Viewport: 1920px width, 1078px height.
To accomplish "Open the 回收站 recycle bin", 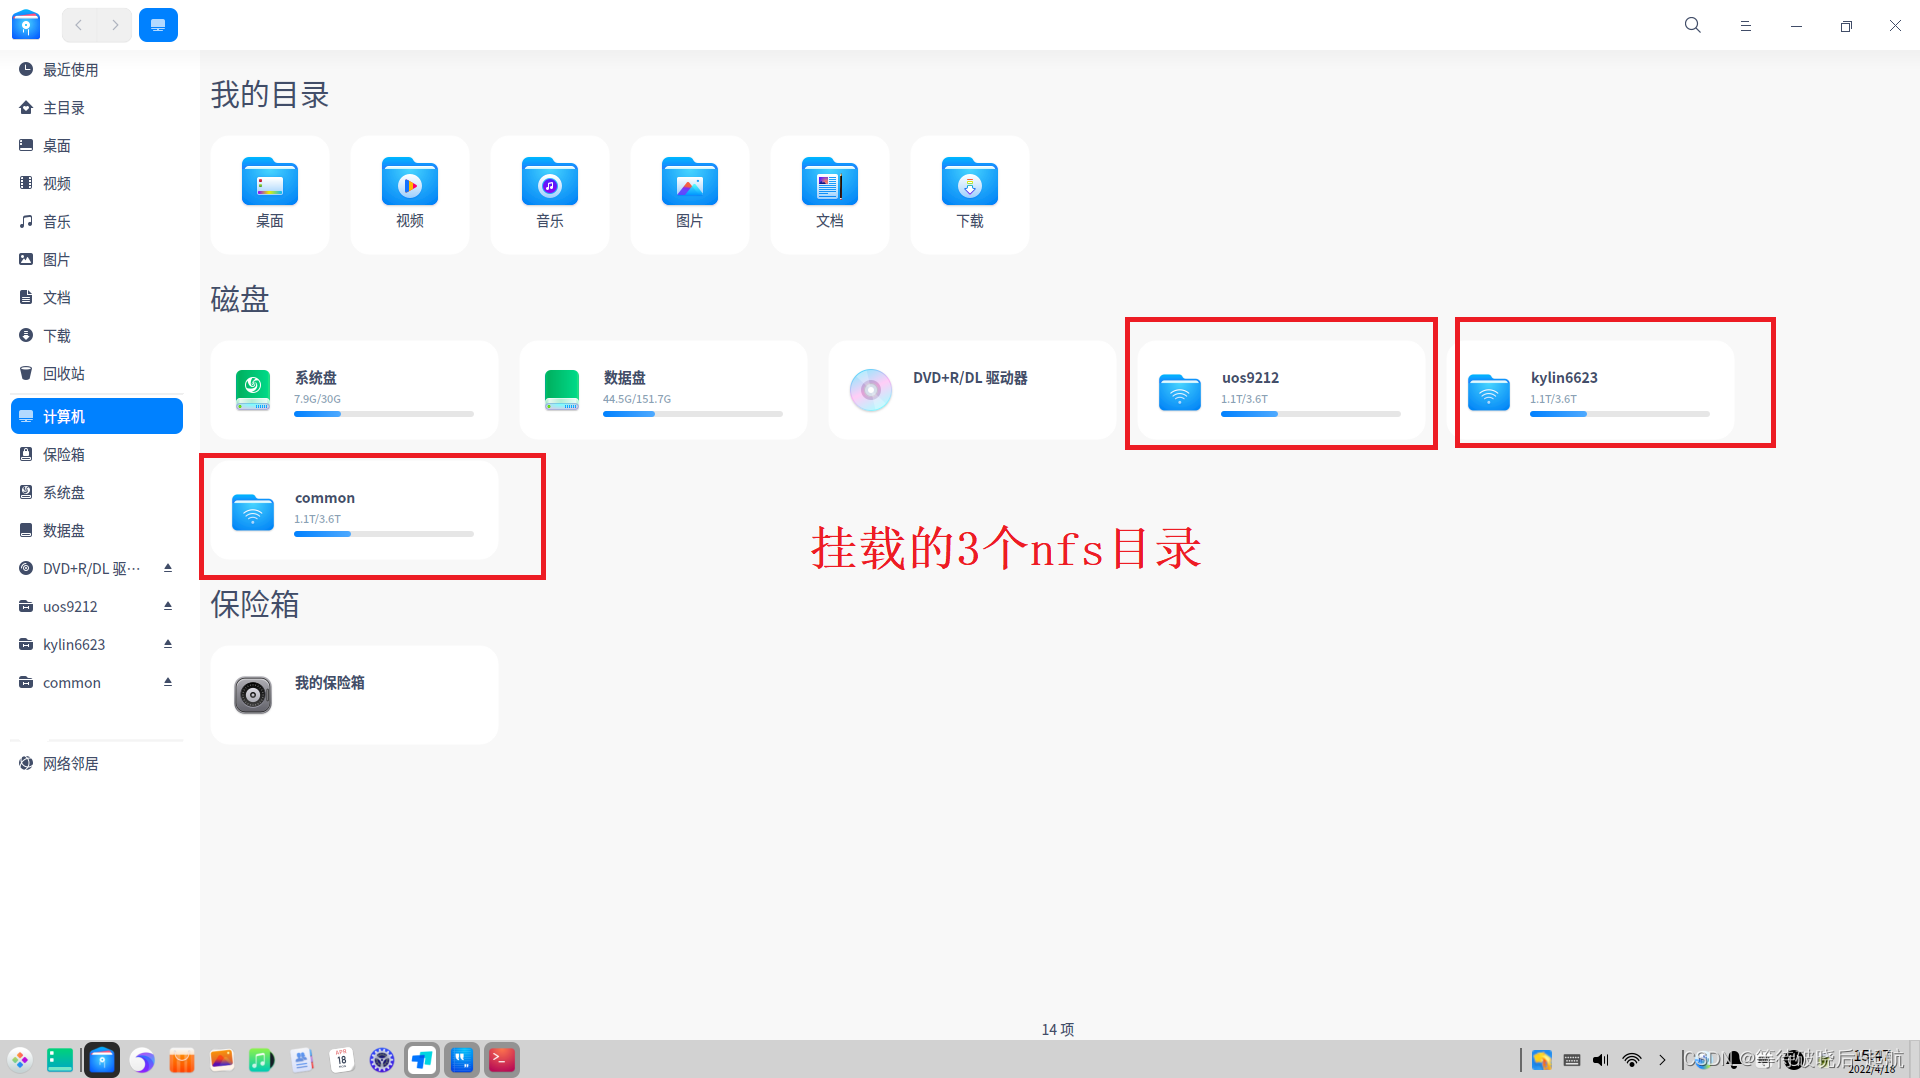I will (x=66, y=373).
